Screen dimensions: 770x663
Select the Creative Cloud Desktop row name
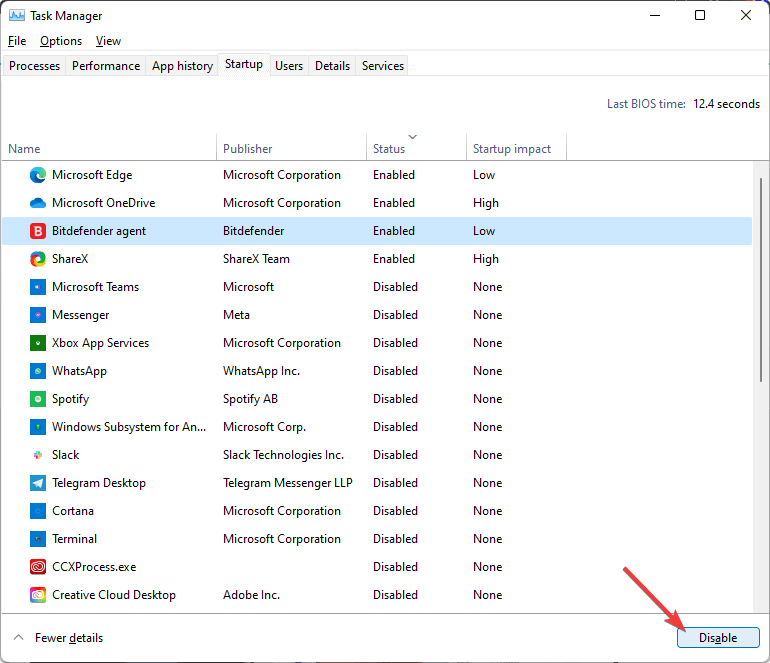pyautogui.click(x=114, y=595)
